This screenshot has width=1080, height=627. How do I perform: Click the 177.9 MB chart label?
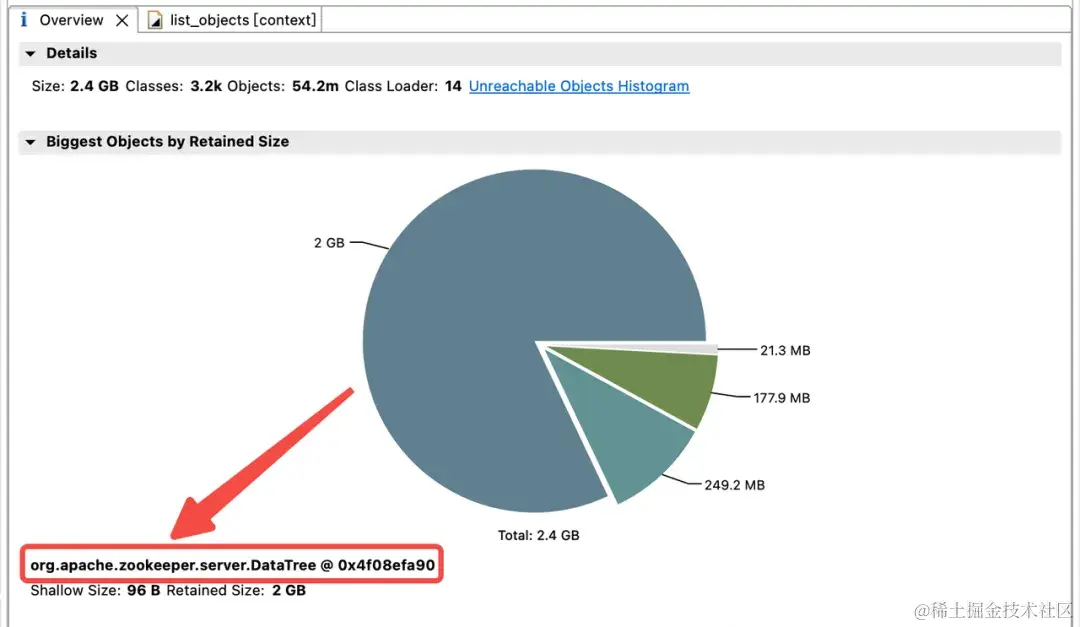[x=782, y=398]
